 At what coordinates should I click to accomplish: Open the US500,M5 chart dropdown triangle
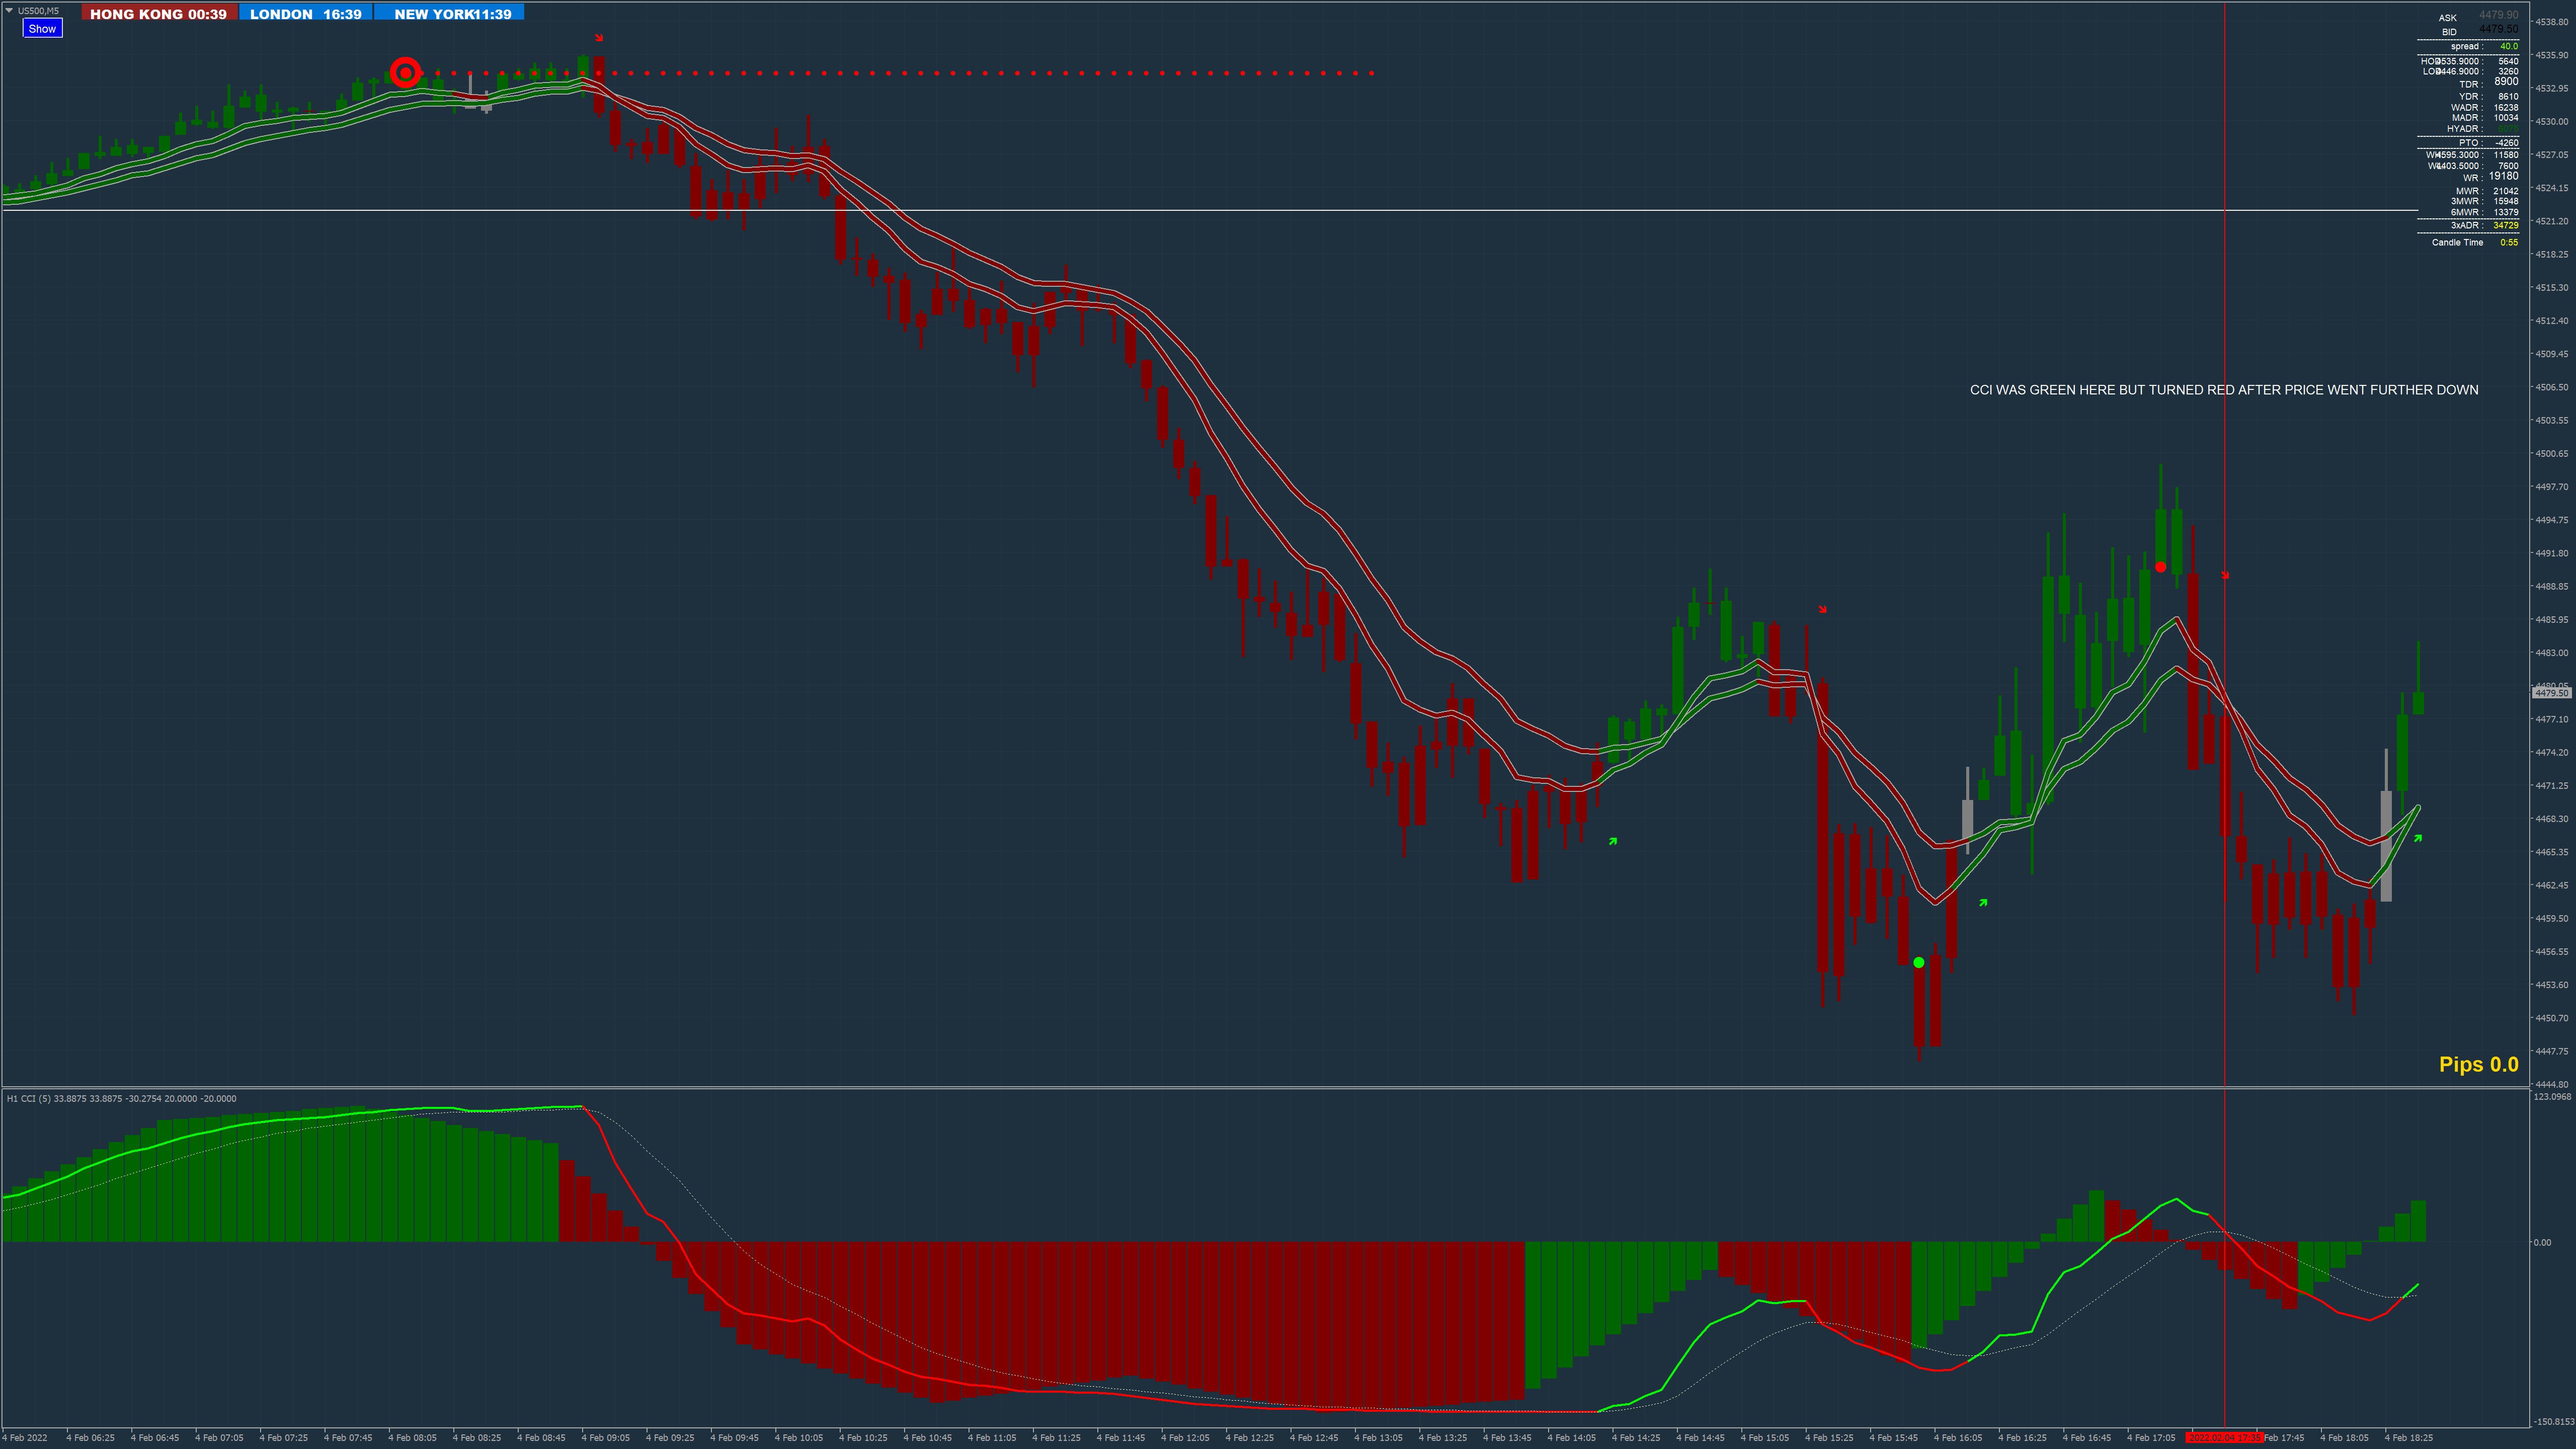point(9,11)
